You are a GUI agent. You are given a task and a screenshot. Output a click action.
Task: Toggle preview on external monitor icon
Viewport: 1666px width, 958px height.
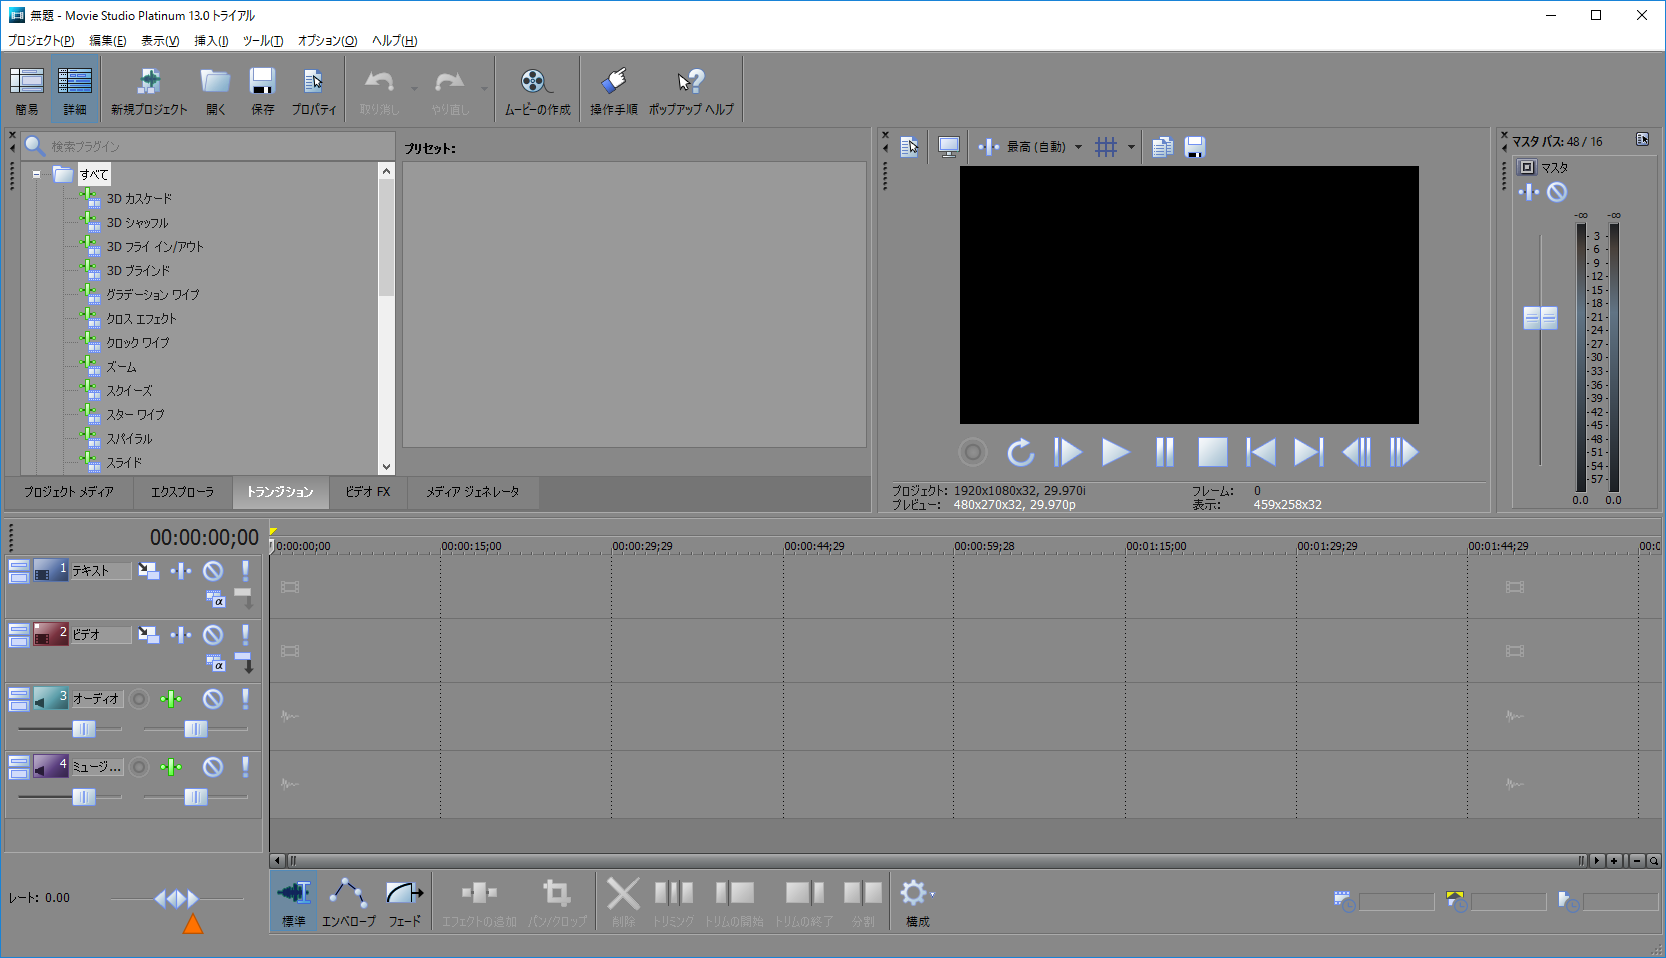coord(949,147)
